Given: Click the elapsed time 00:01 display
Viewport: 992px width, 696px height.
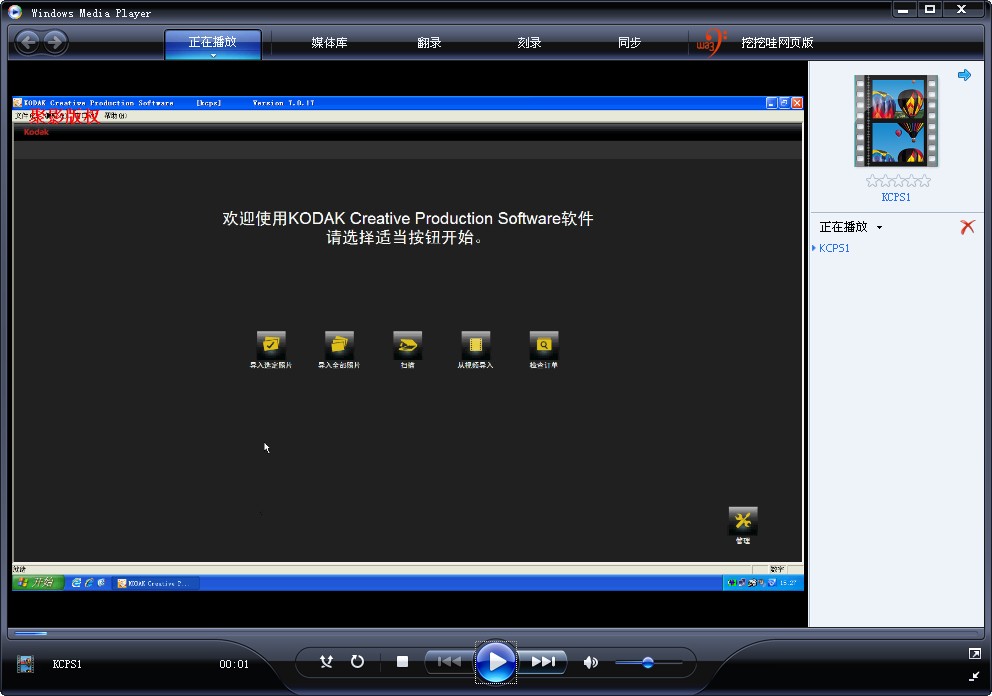Looking at the screenshot, I should coord(234,664).
